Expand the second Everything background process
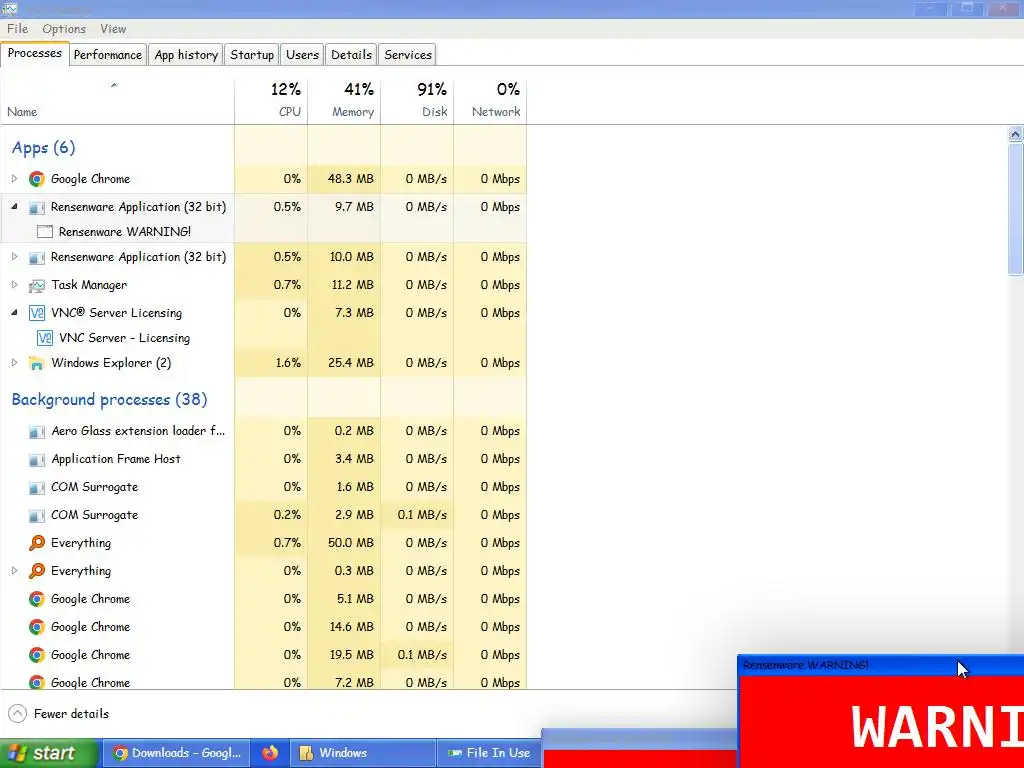The height and width of the screenshot is (768, 1024). pos(14,571)
